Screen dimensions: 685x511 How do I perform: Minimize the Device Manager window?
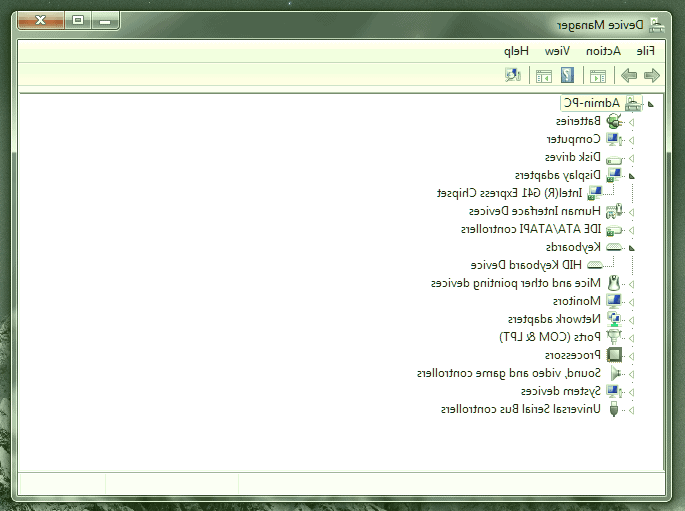click(x=105, y=20)
